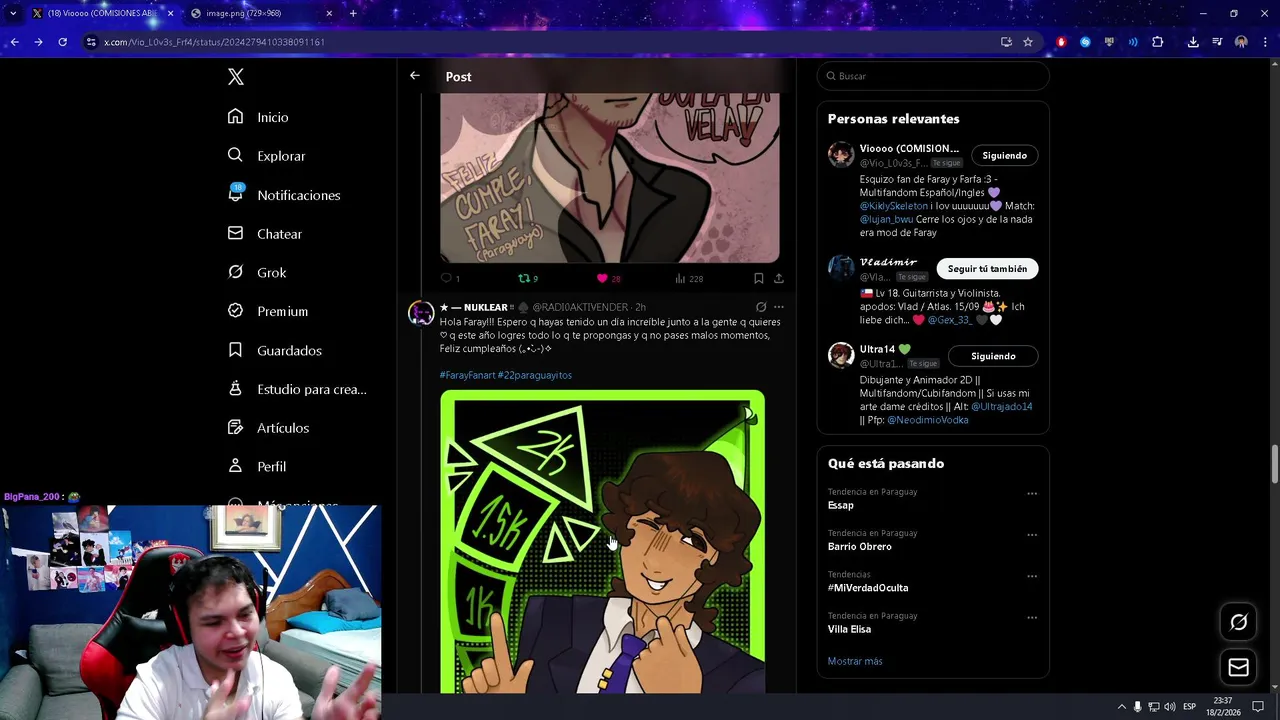The height and width of the screenshot is (720, 1280).
Task: Open media controls icon in toolbar
Action: pyautogui.click(x=1217, y=42)
